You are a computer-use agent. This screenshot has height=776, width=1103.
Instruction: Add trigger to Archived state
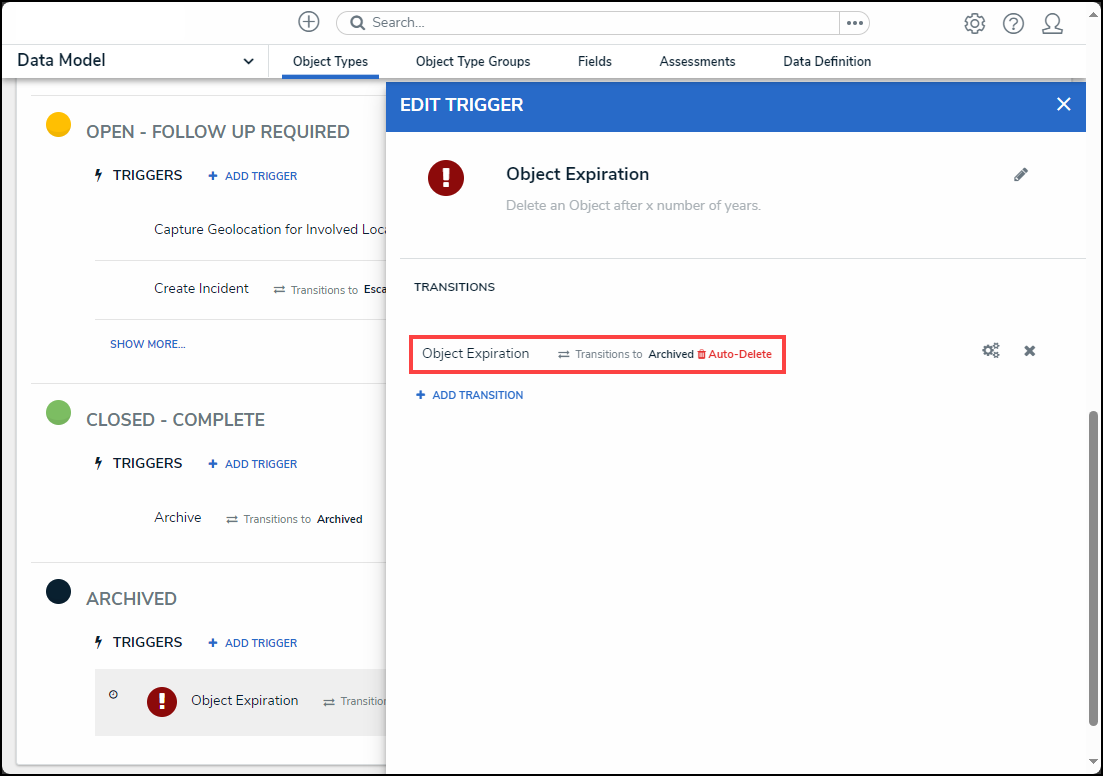coord(253,643)
